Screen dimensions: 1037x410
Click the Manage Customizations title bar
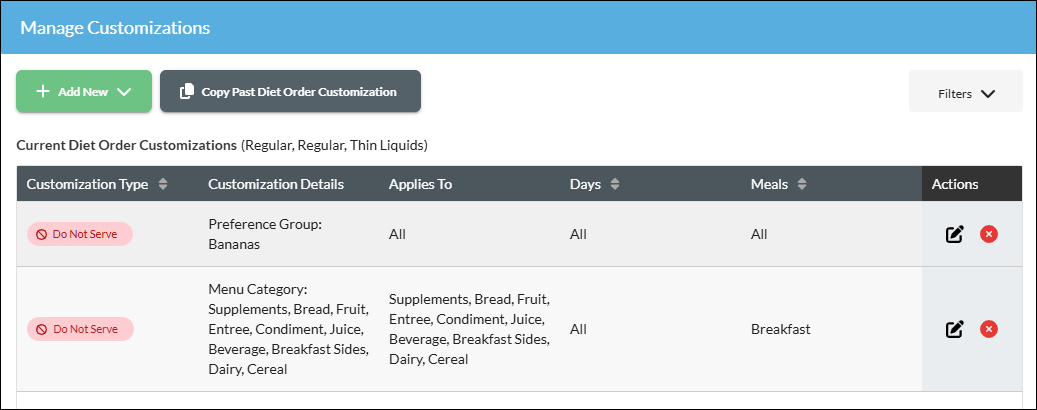click(518, 28)
